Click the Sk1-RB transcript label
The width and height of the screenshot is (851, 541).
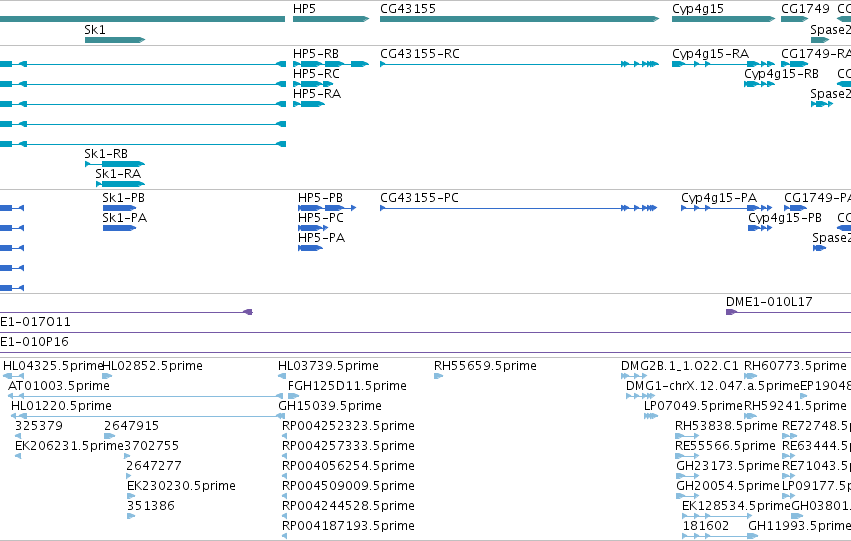(106, 154)
